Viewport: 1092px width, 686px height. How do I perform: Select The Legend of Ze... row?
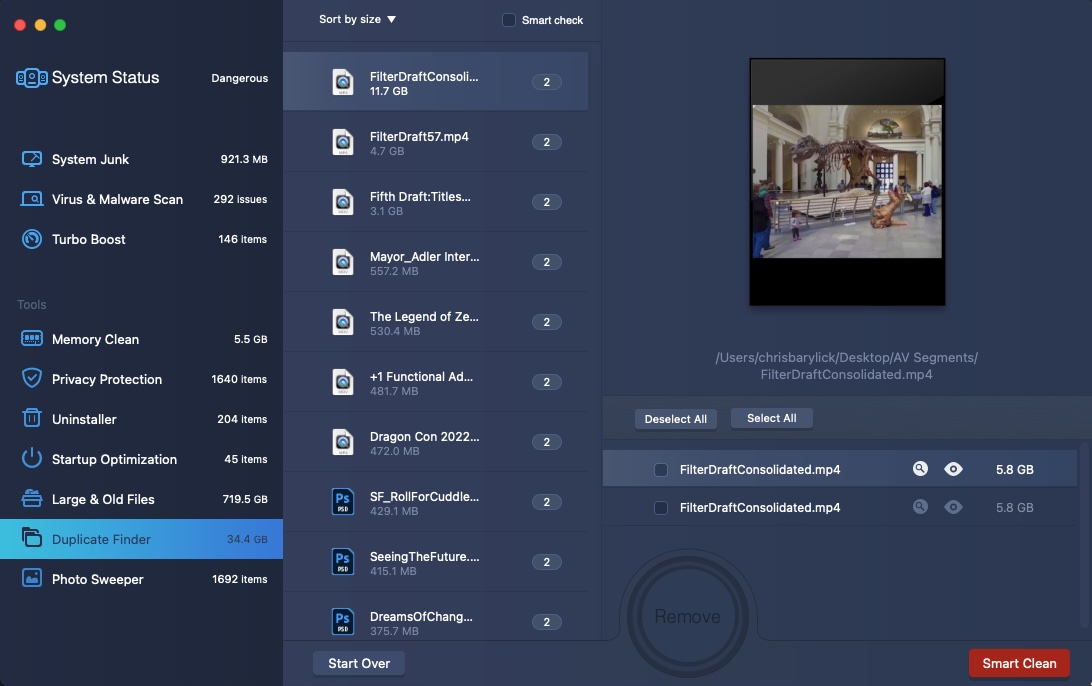(435, 322)
